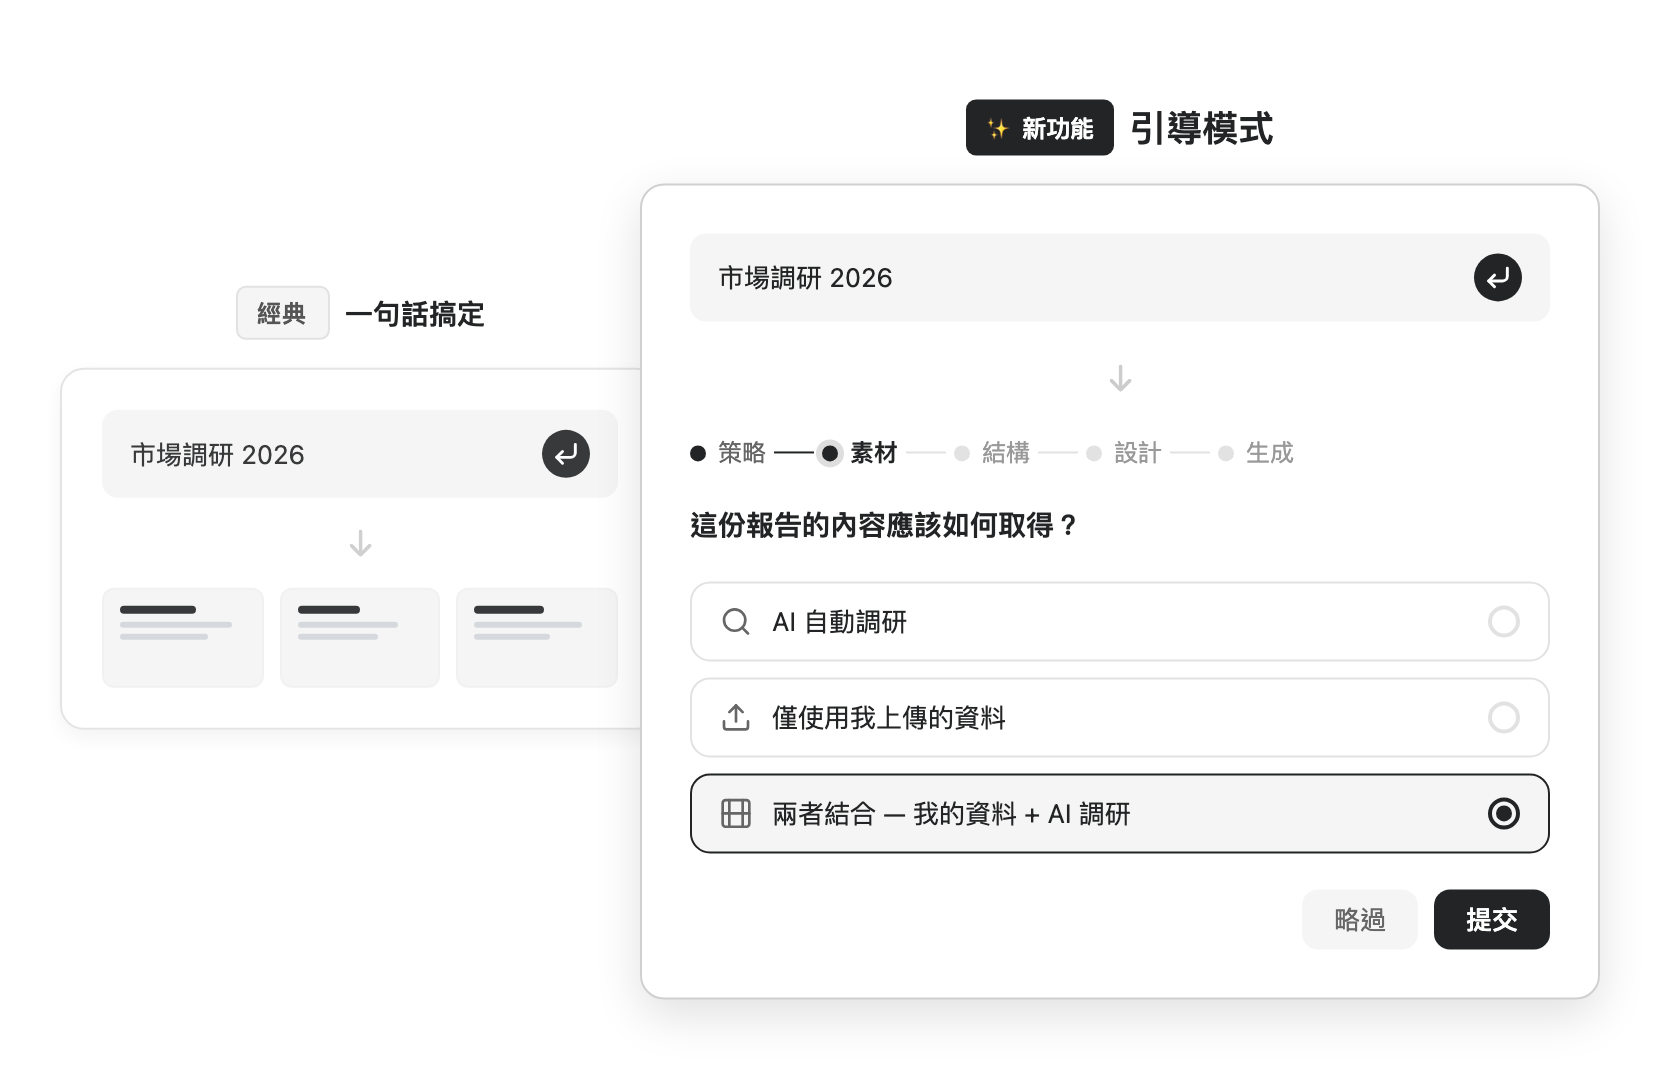Click the magnifier icon beside AI 自動調研
This screenshot has width=1680, height=1080.
736,622
